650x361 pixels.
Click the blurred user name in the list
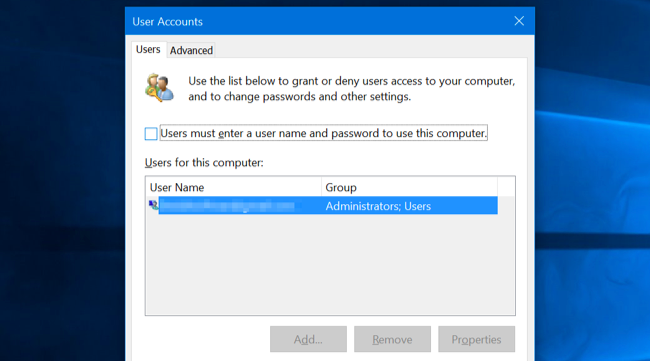tap(228, 206)
